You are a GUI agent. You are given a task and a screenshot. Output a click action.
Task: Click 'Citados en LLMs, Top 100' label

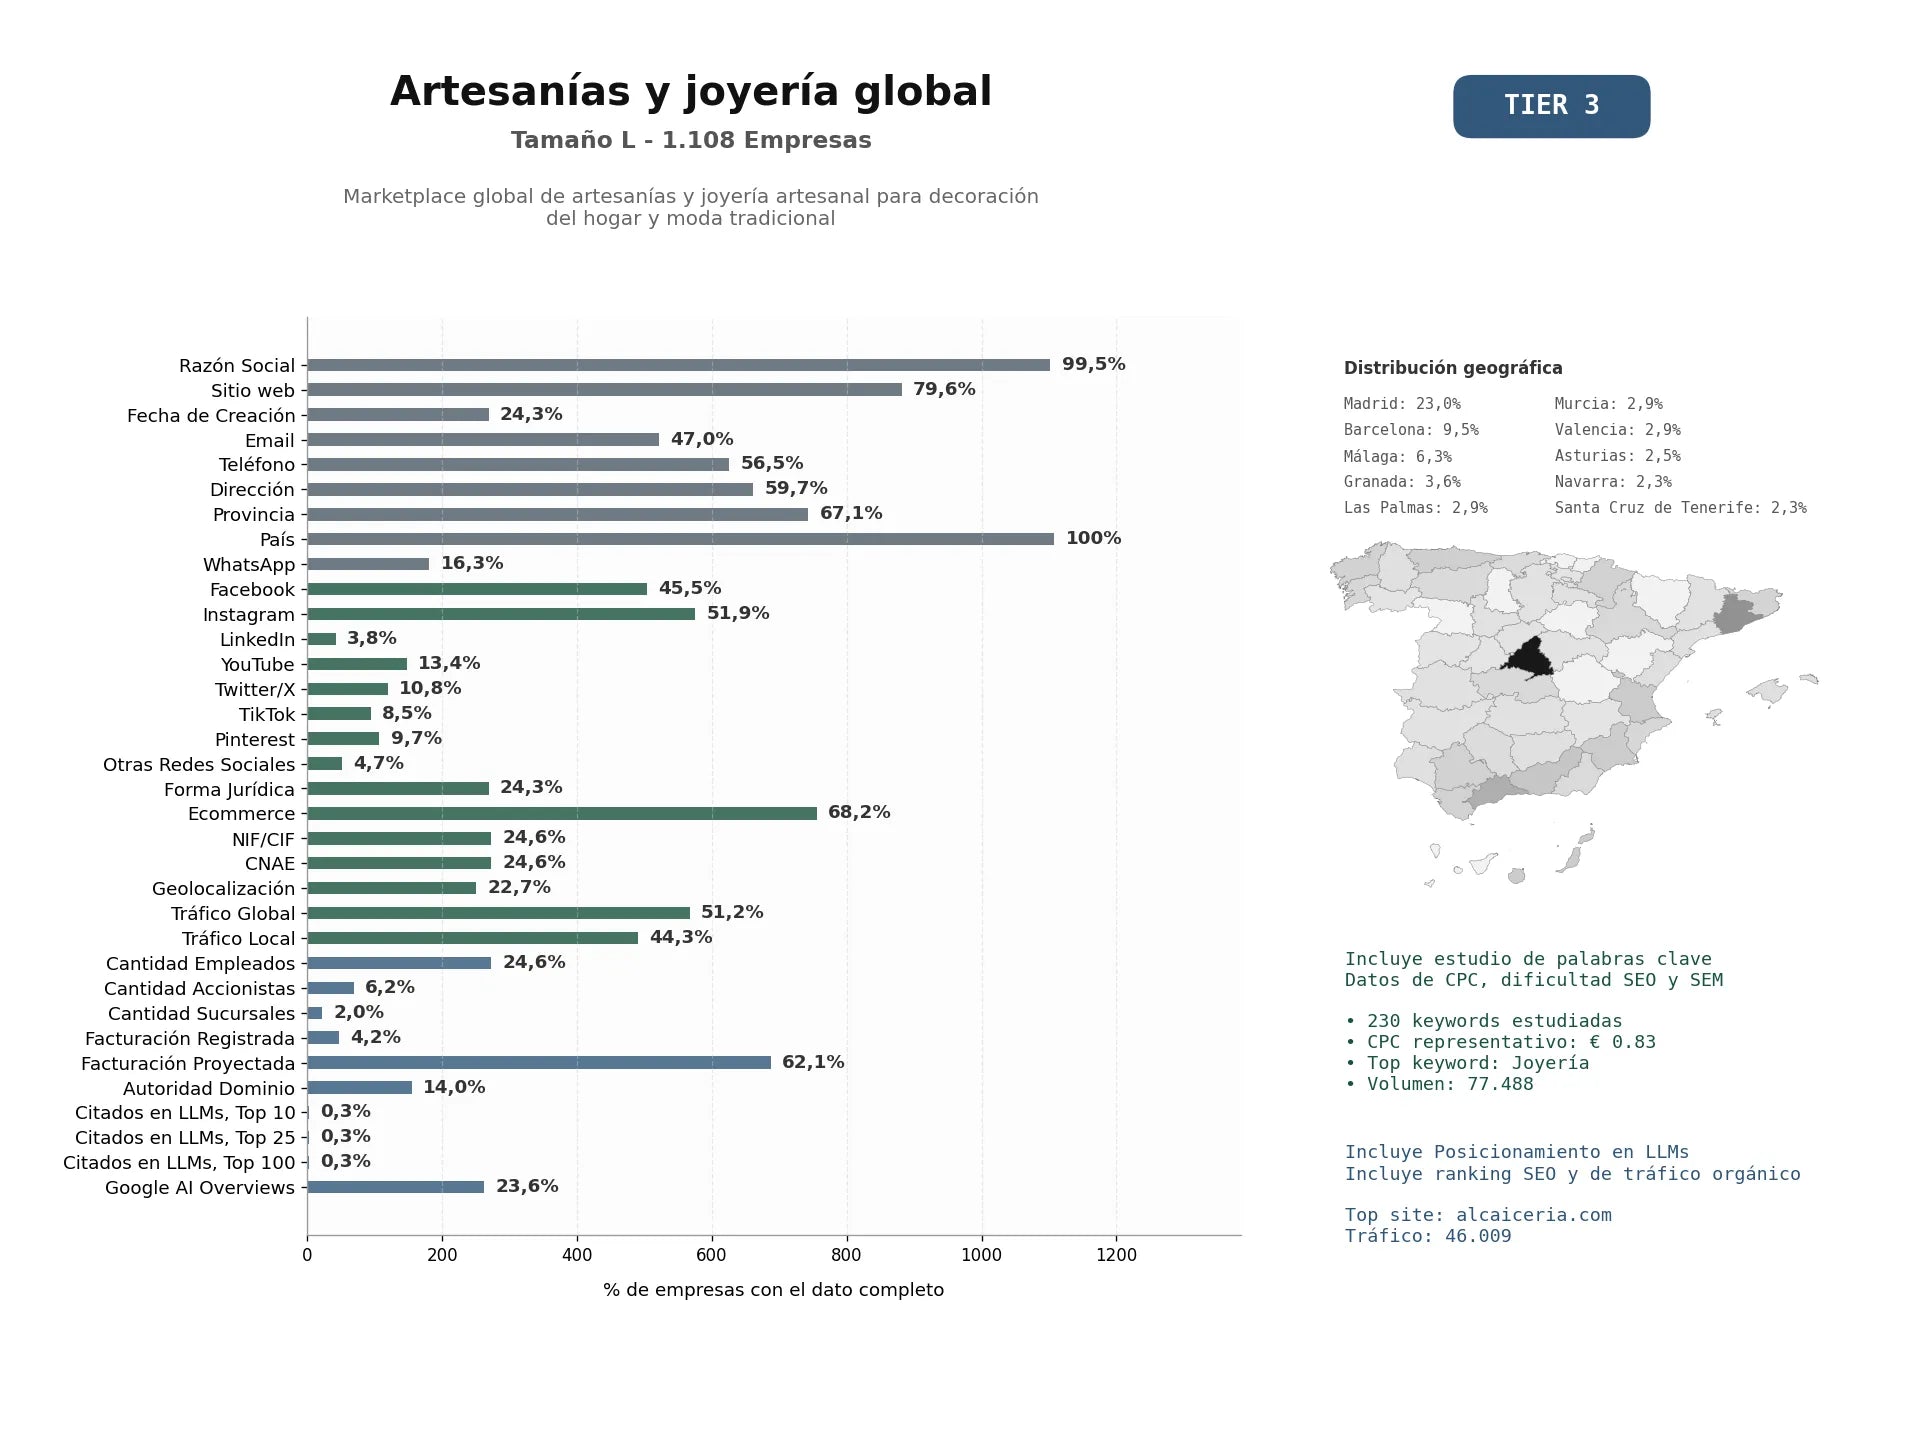pyautogui.click(x=179, y=1163)
